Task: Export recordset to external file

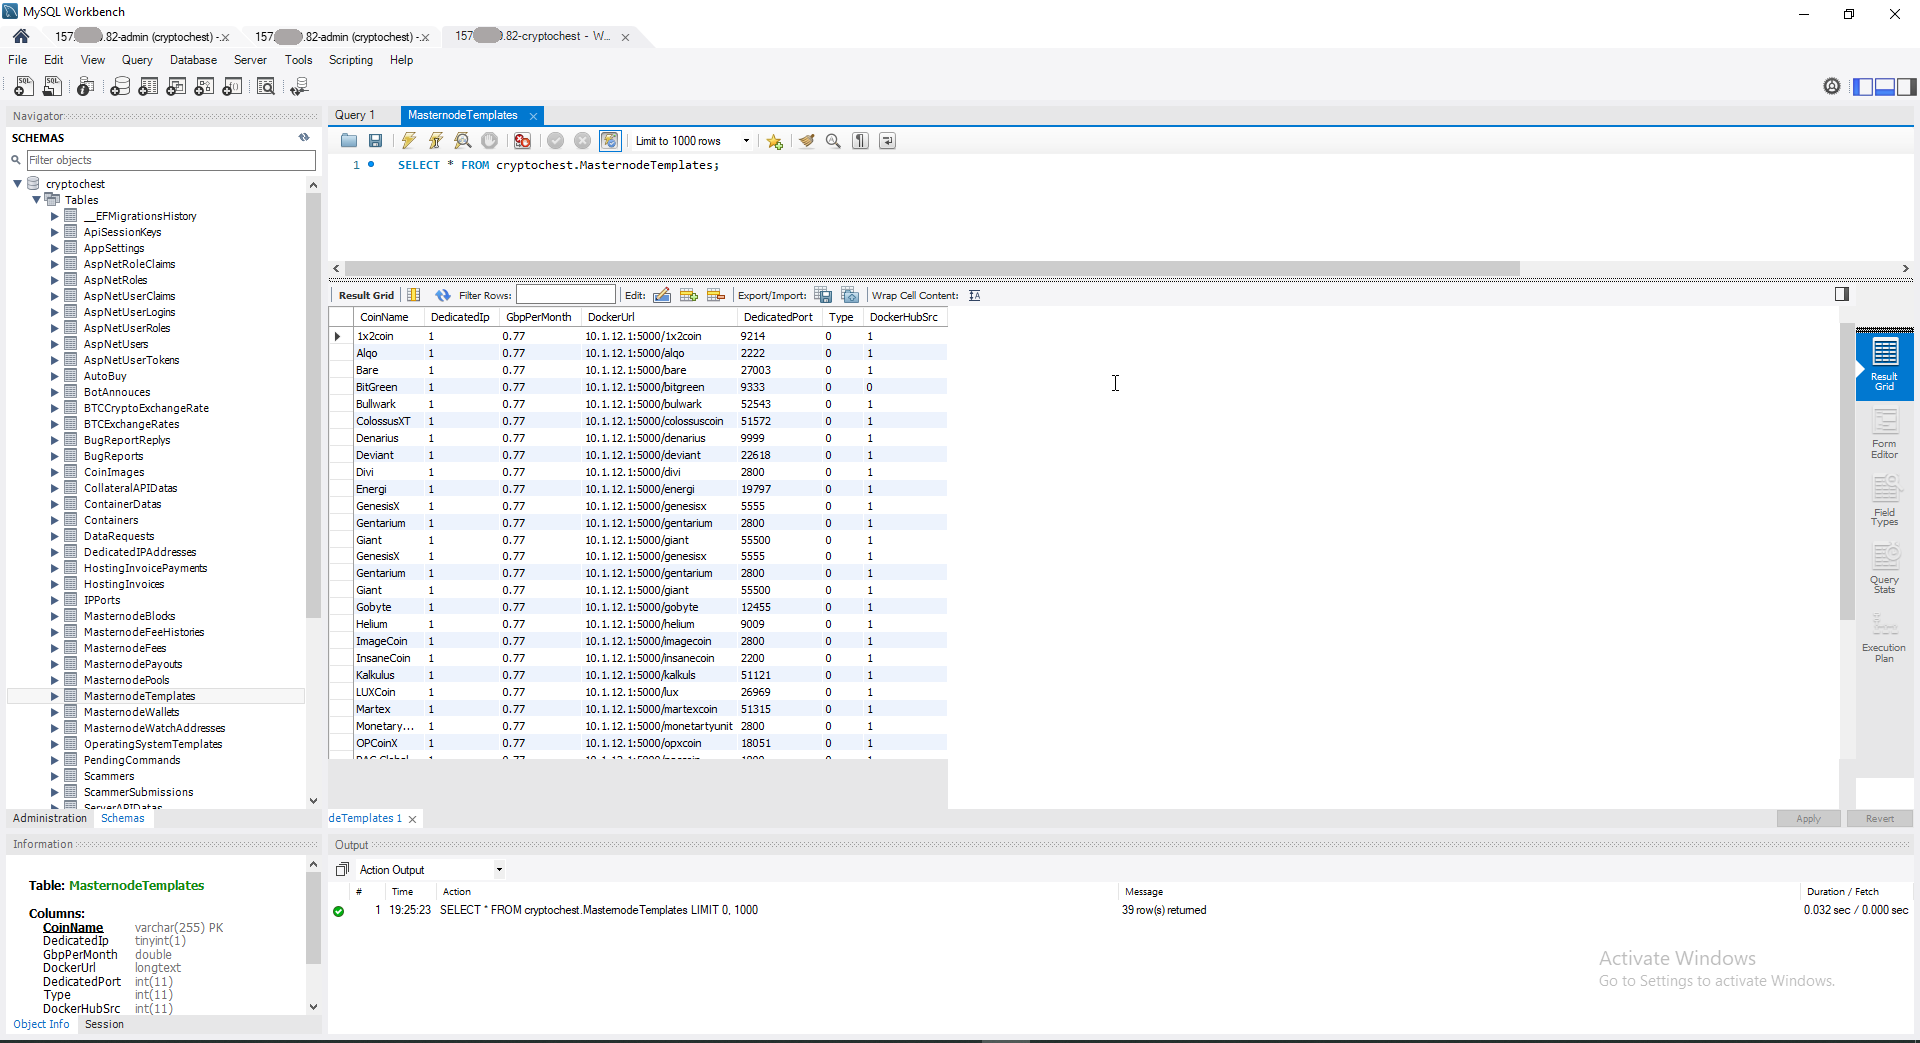Action: point(823,295)
